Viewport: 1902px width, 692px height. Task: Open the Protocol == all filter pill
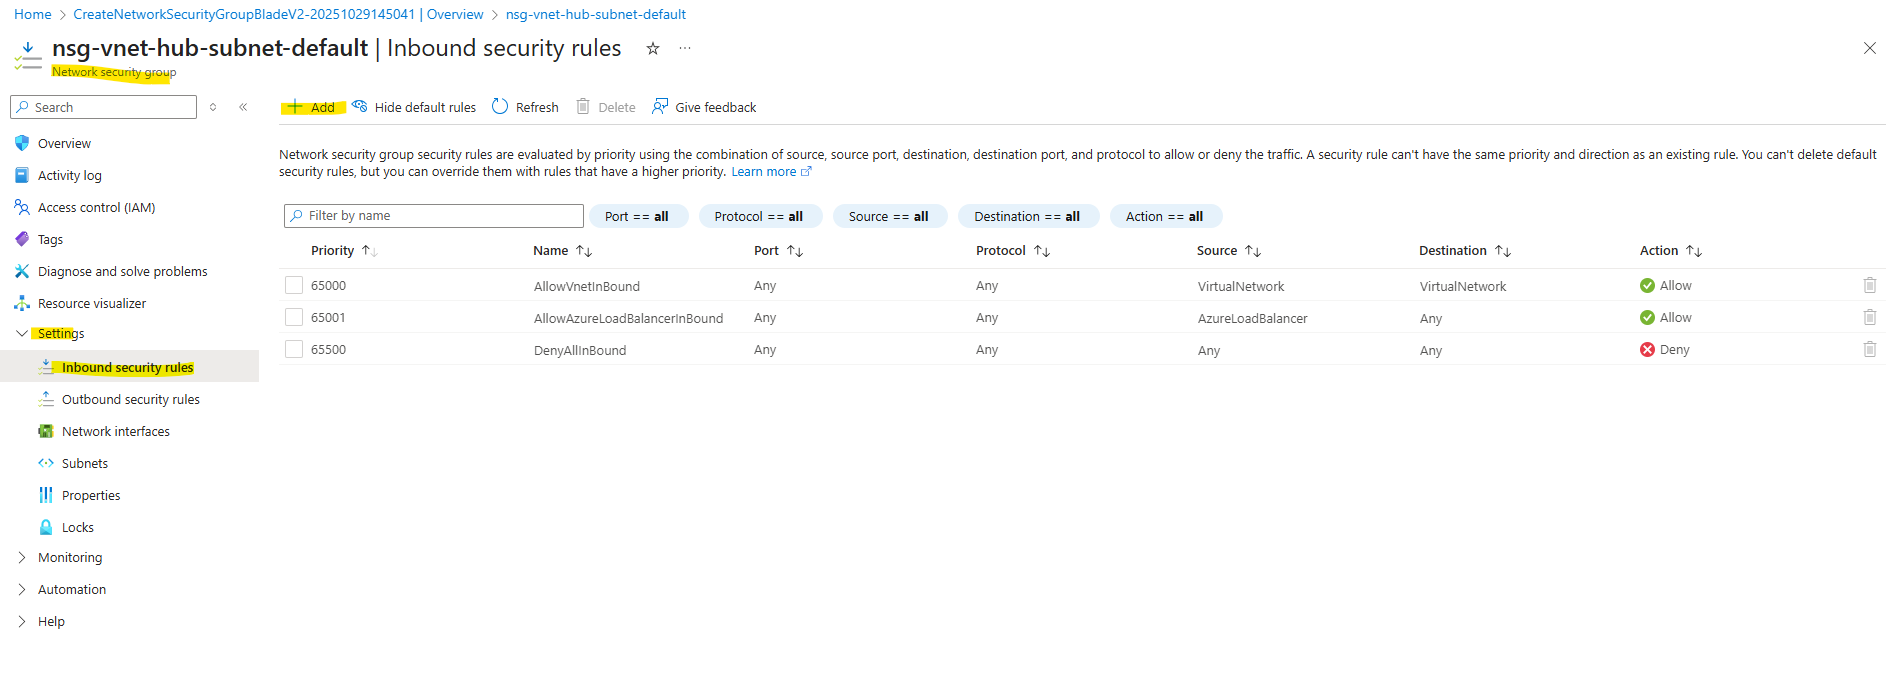759,216
